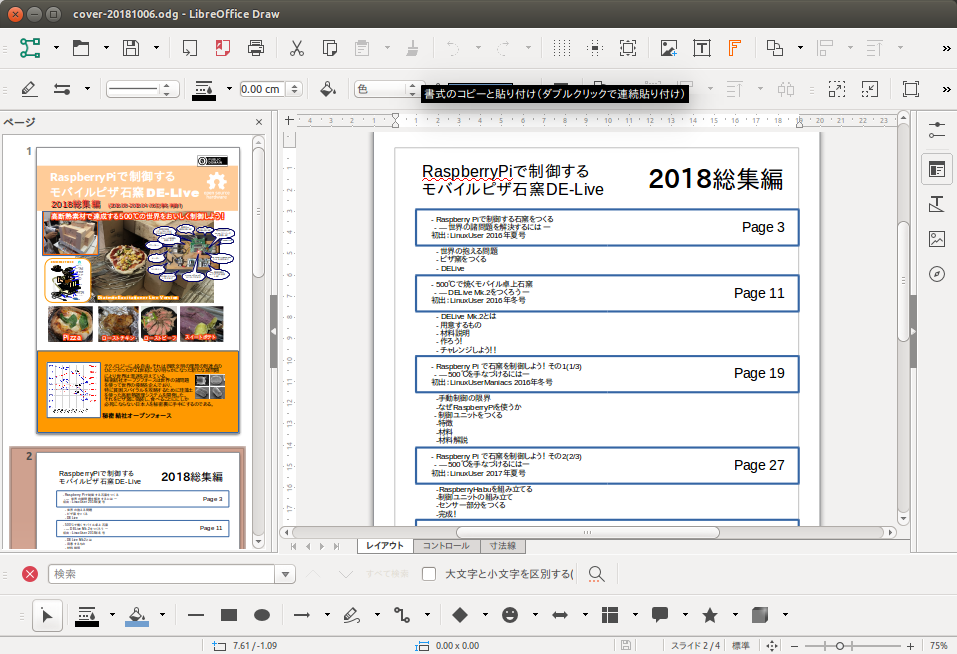This screenshot has height=654, width=957.
Task: Focus the 検索 search input field
Action: pyautogui.click(x=162, y=574)
